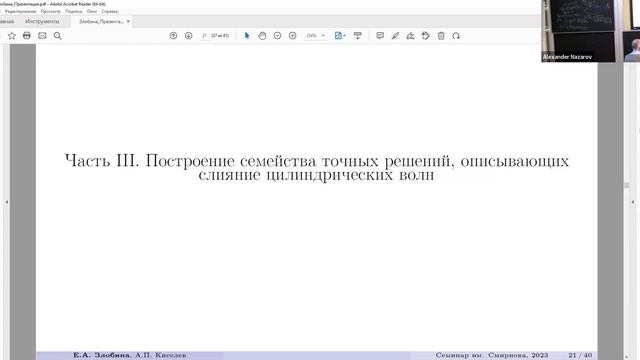Expand the left navigation pane arrow

pos(6,202)
